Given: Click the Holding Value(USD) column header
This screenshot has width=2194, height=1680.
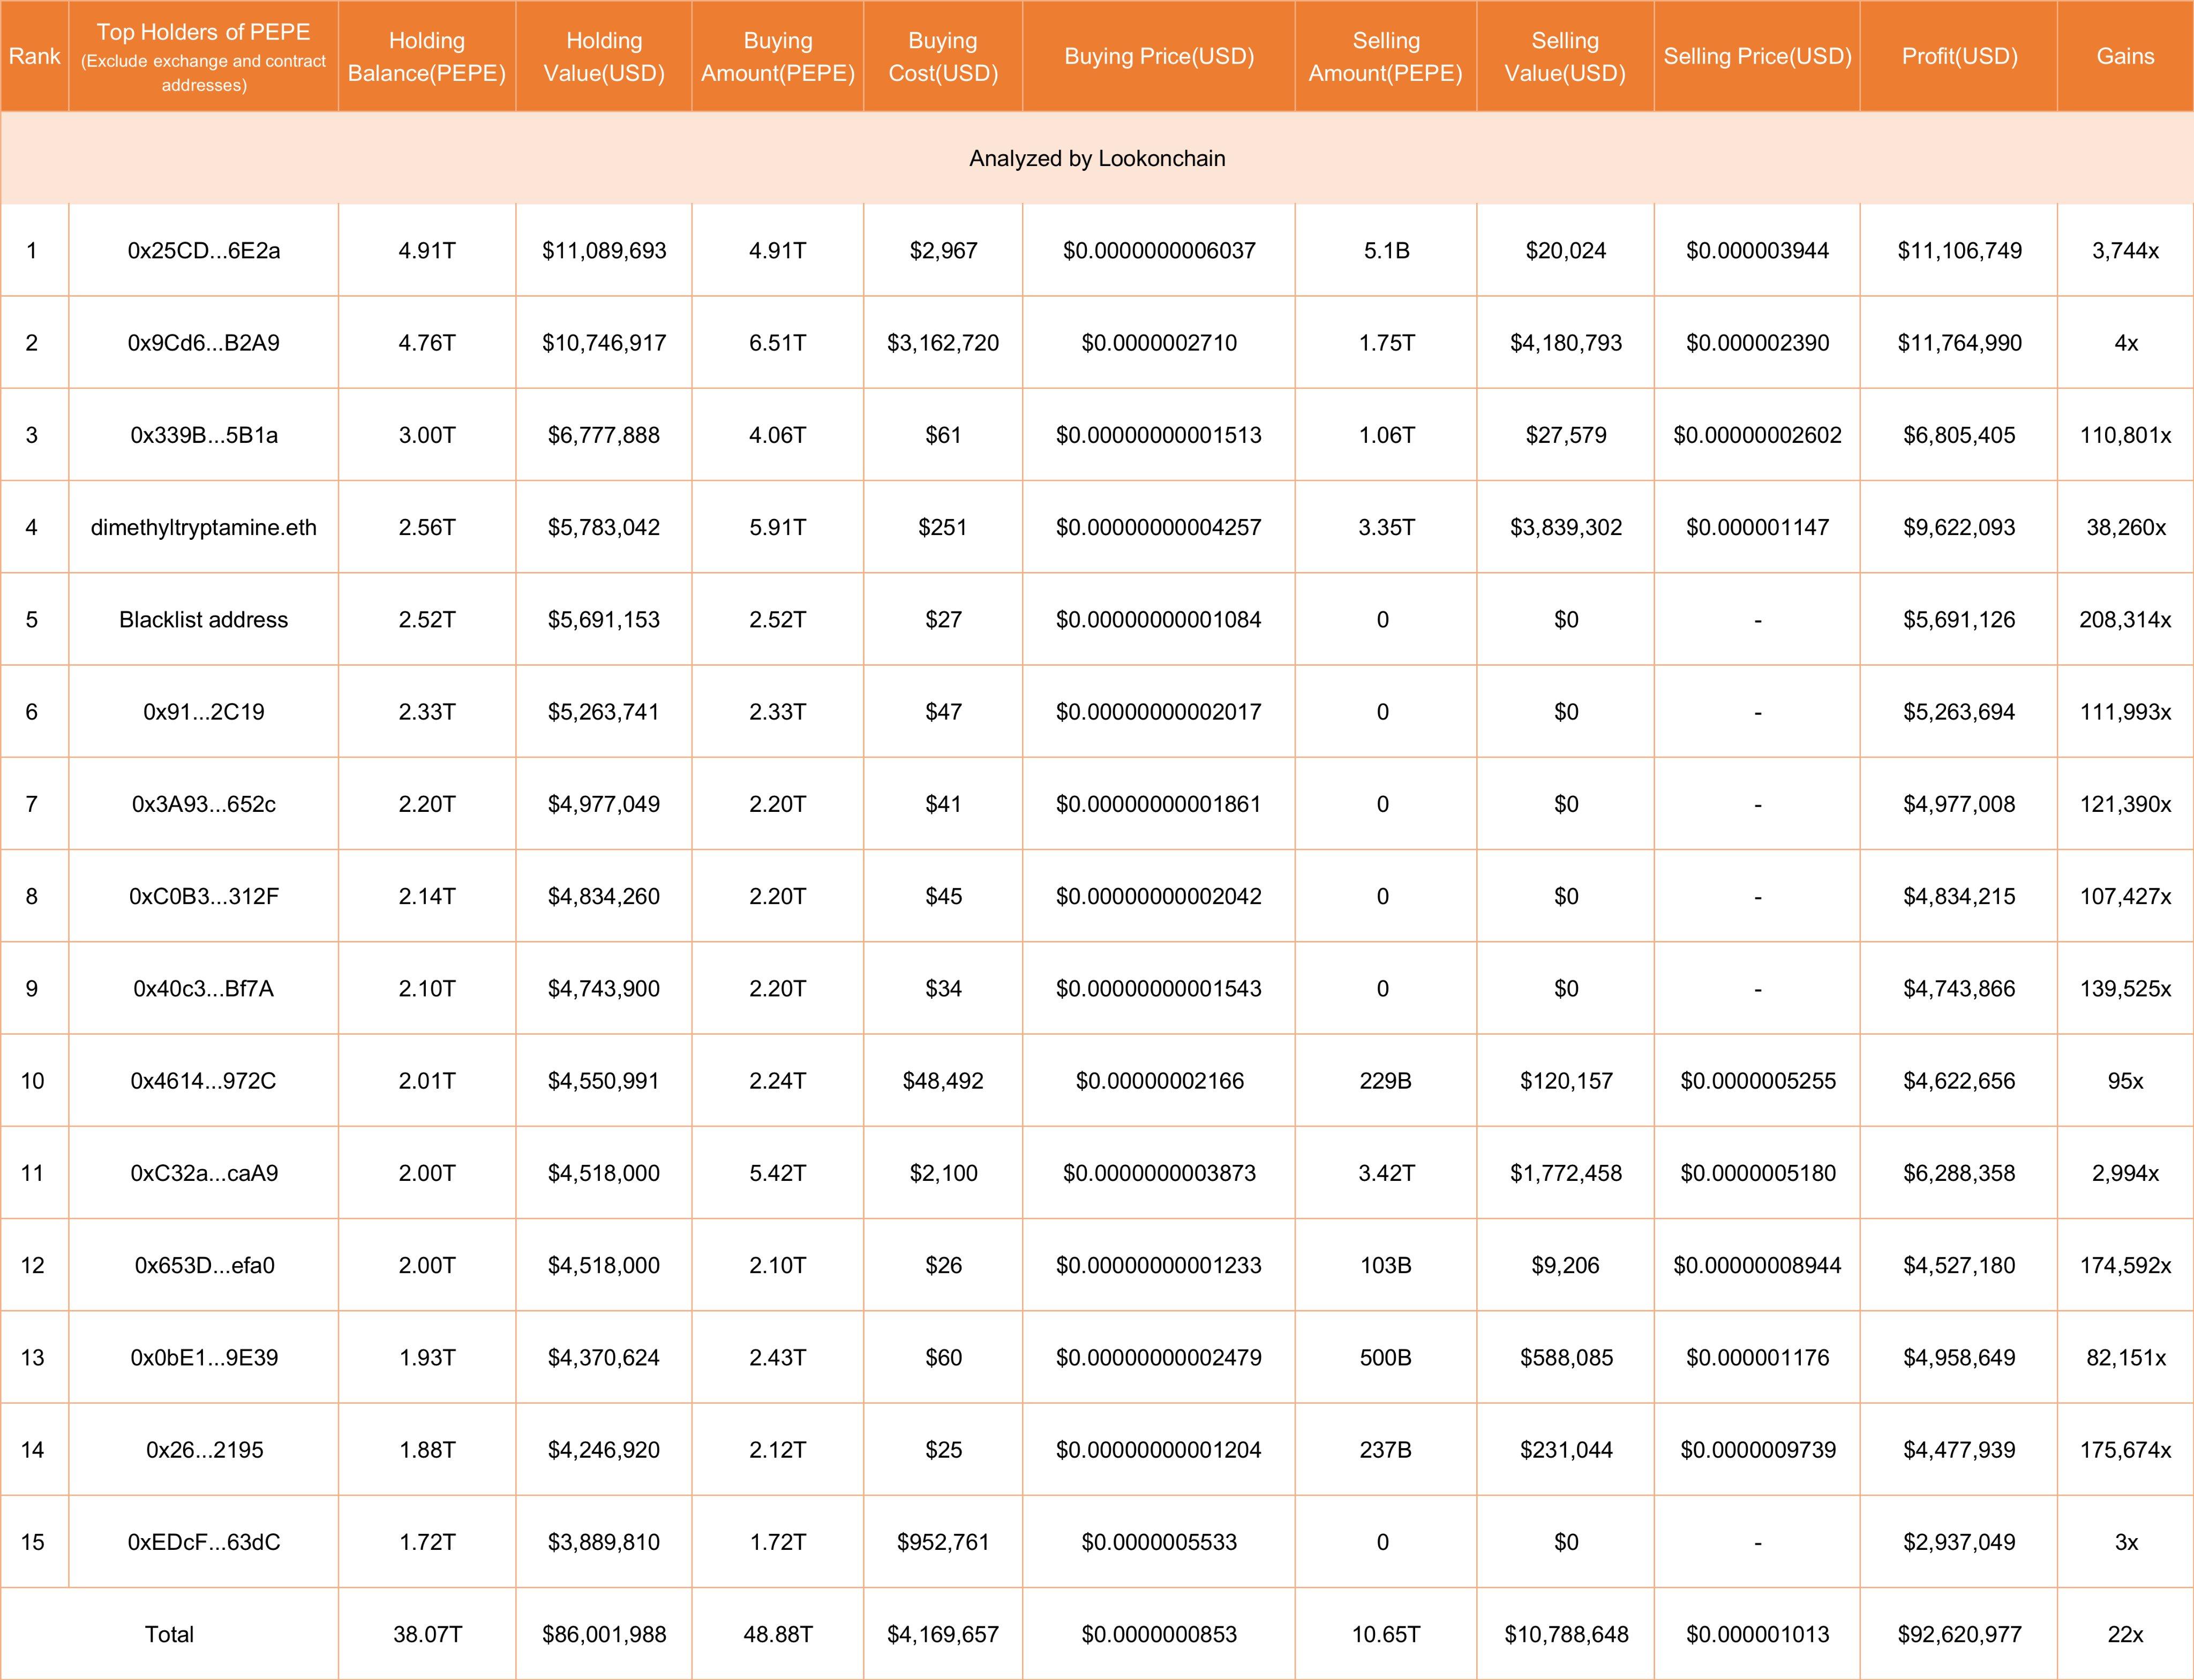Looking at the screenshot, I should click(603, 57).
